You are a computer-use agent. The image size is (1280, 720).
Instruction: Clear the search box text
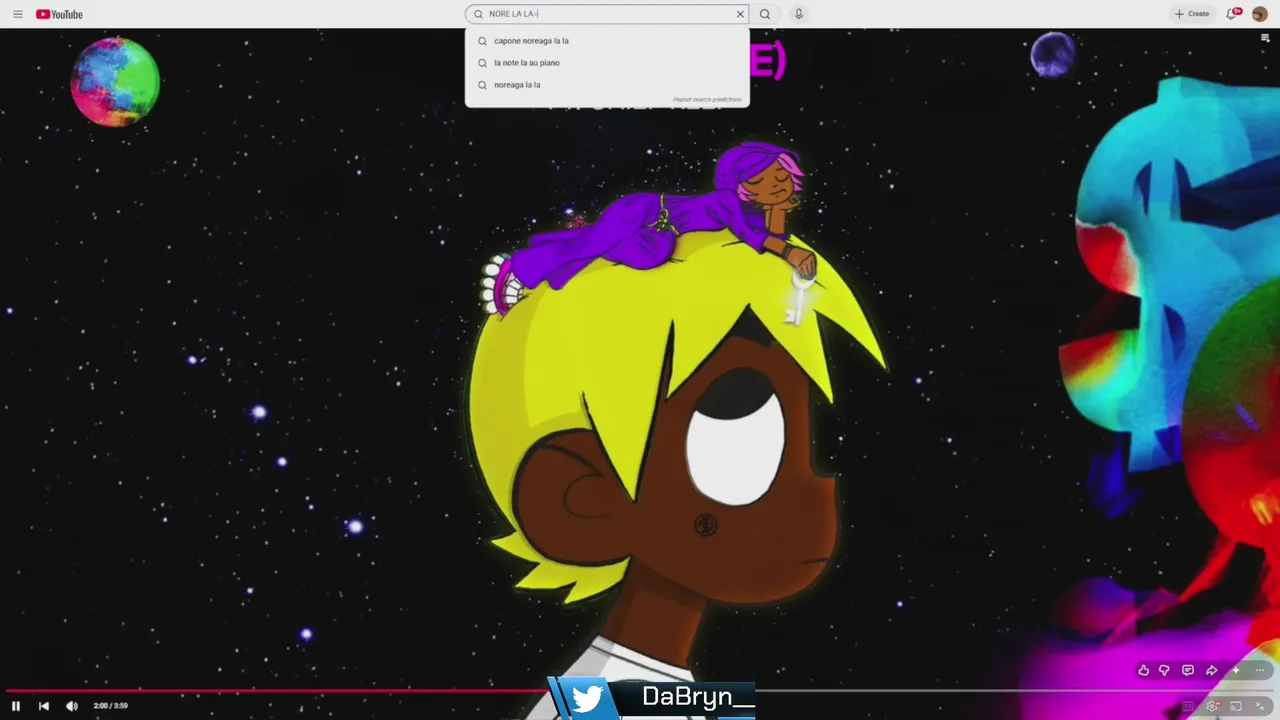coord(740,14)
